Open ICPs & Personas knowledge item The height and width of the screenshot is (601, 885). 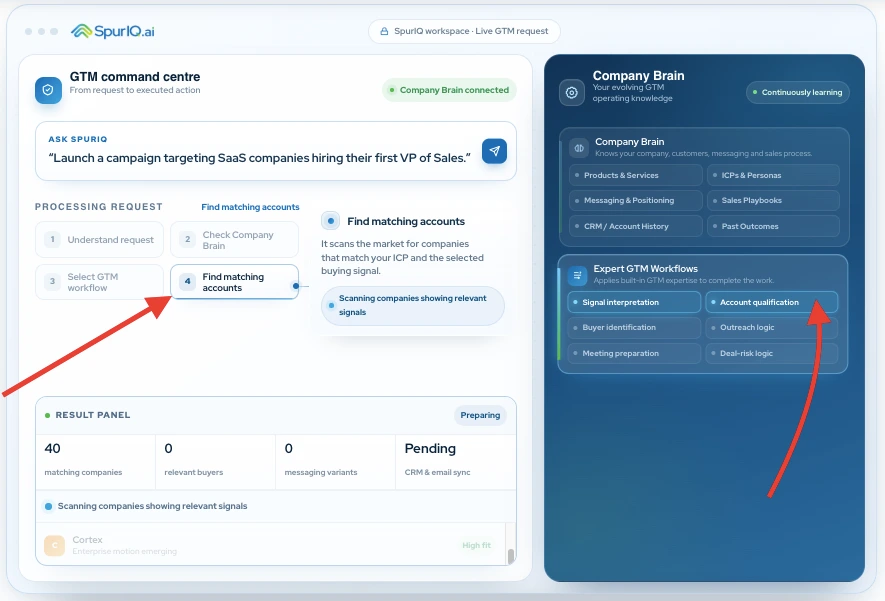point(773,176)
